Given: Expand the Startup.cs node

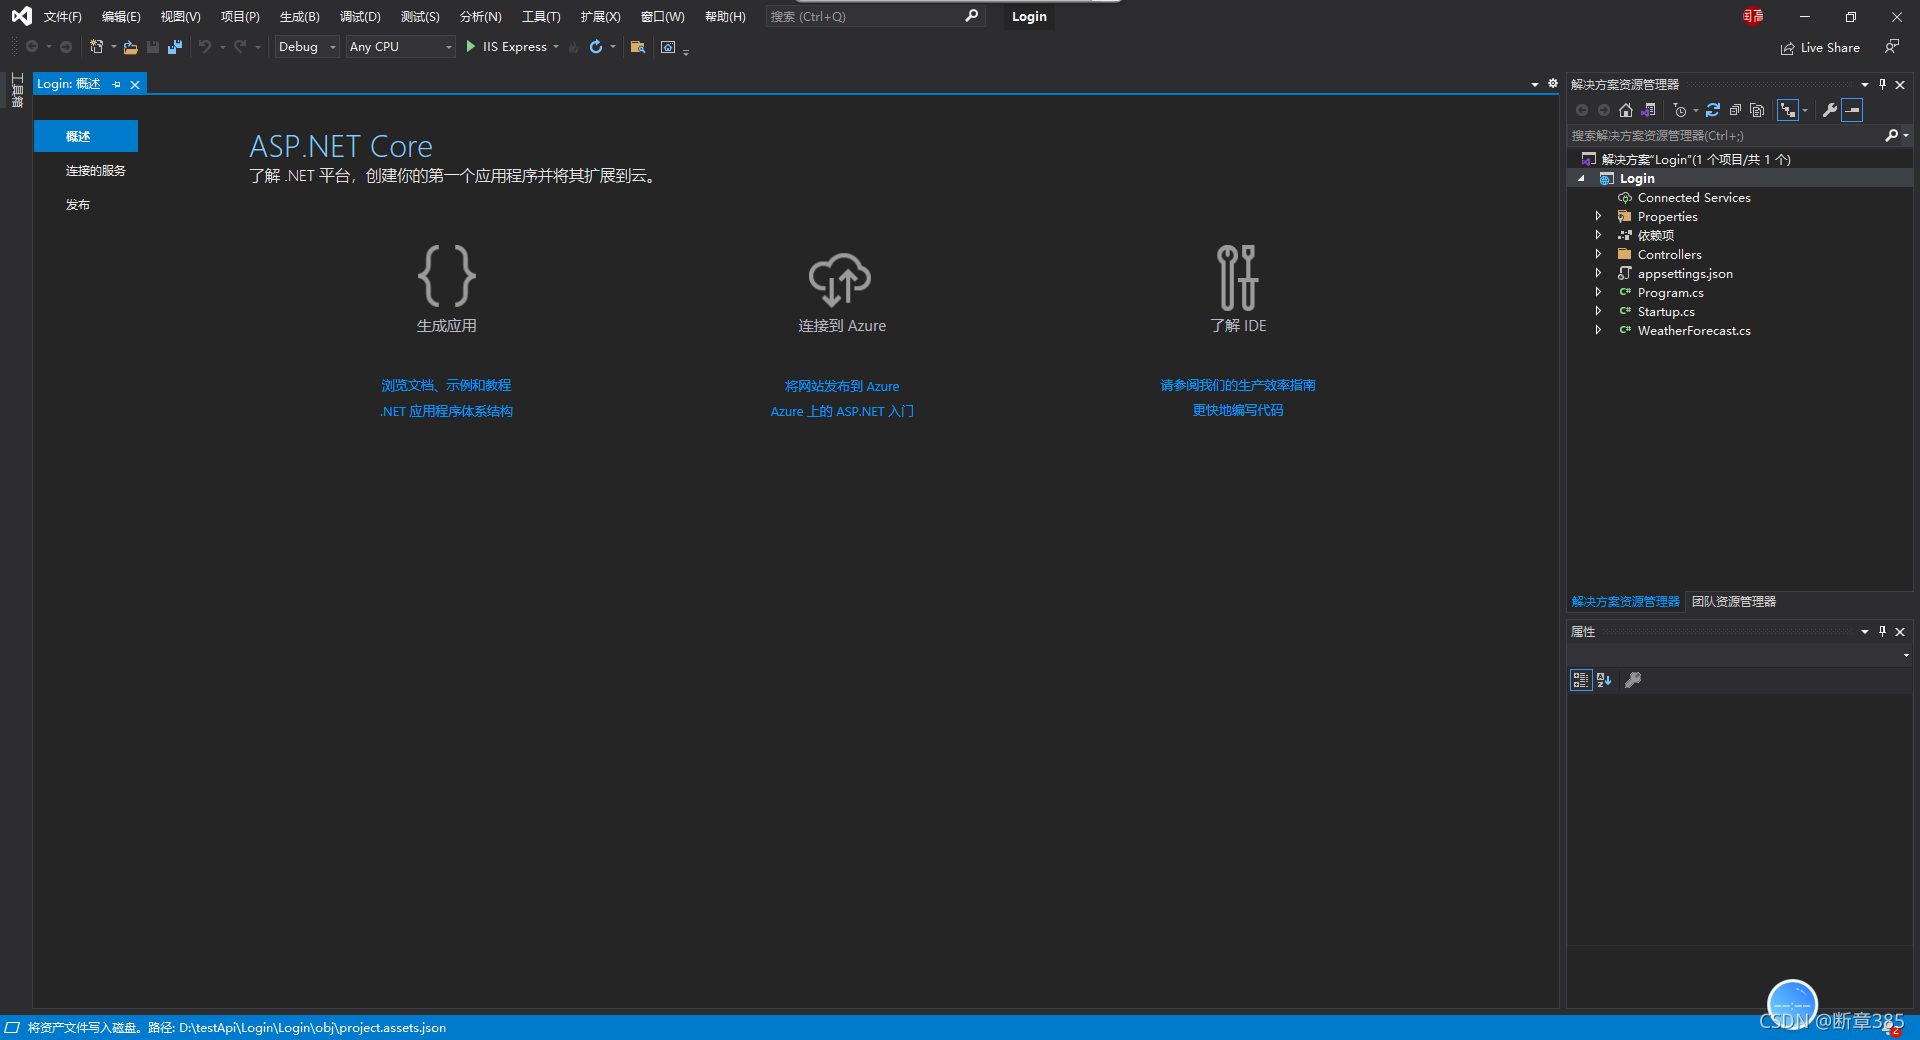Looking at the screenshot, I should [x=1598, y=311].
